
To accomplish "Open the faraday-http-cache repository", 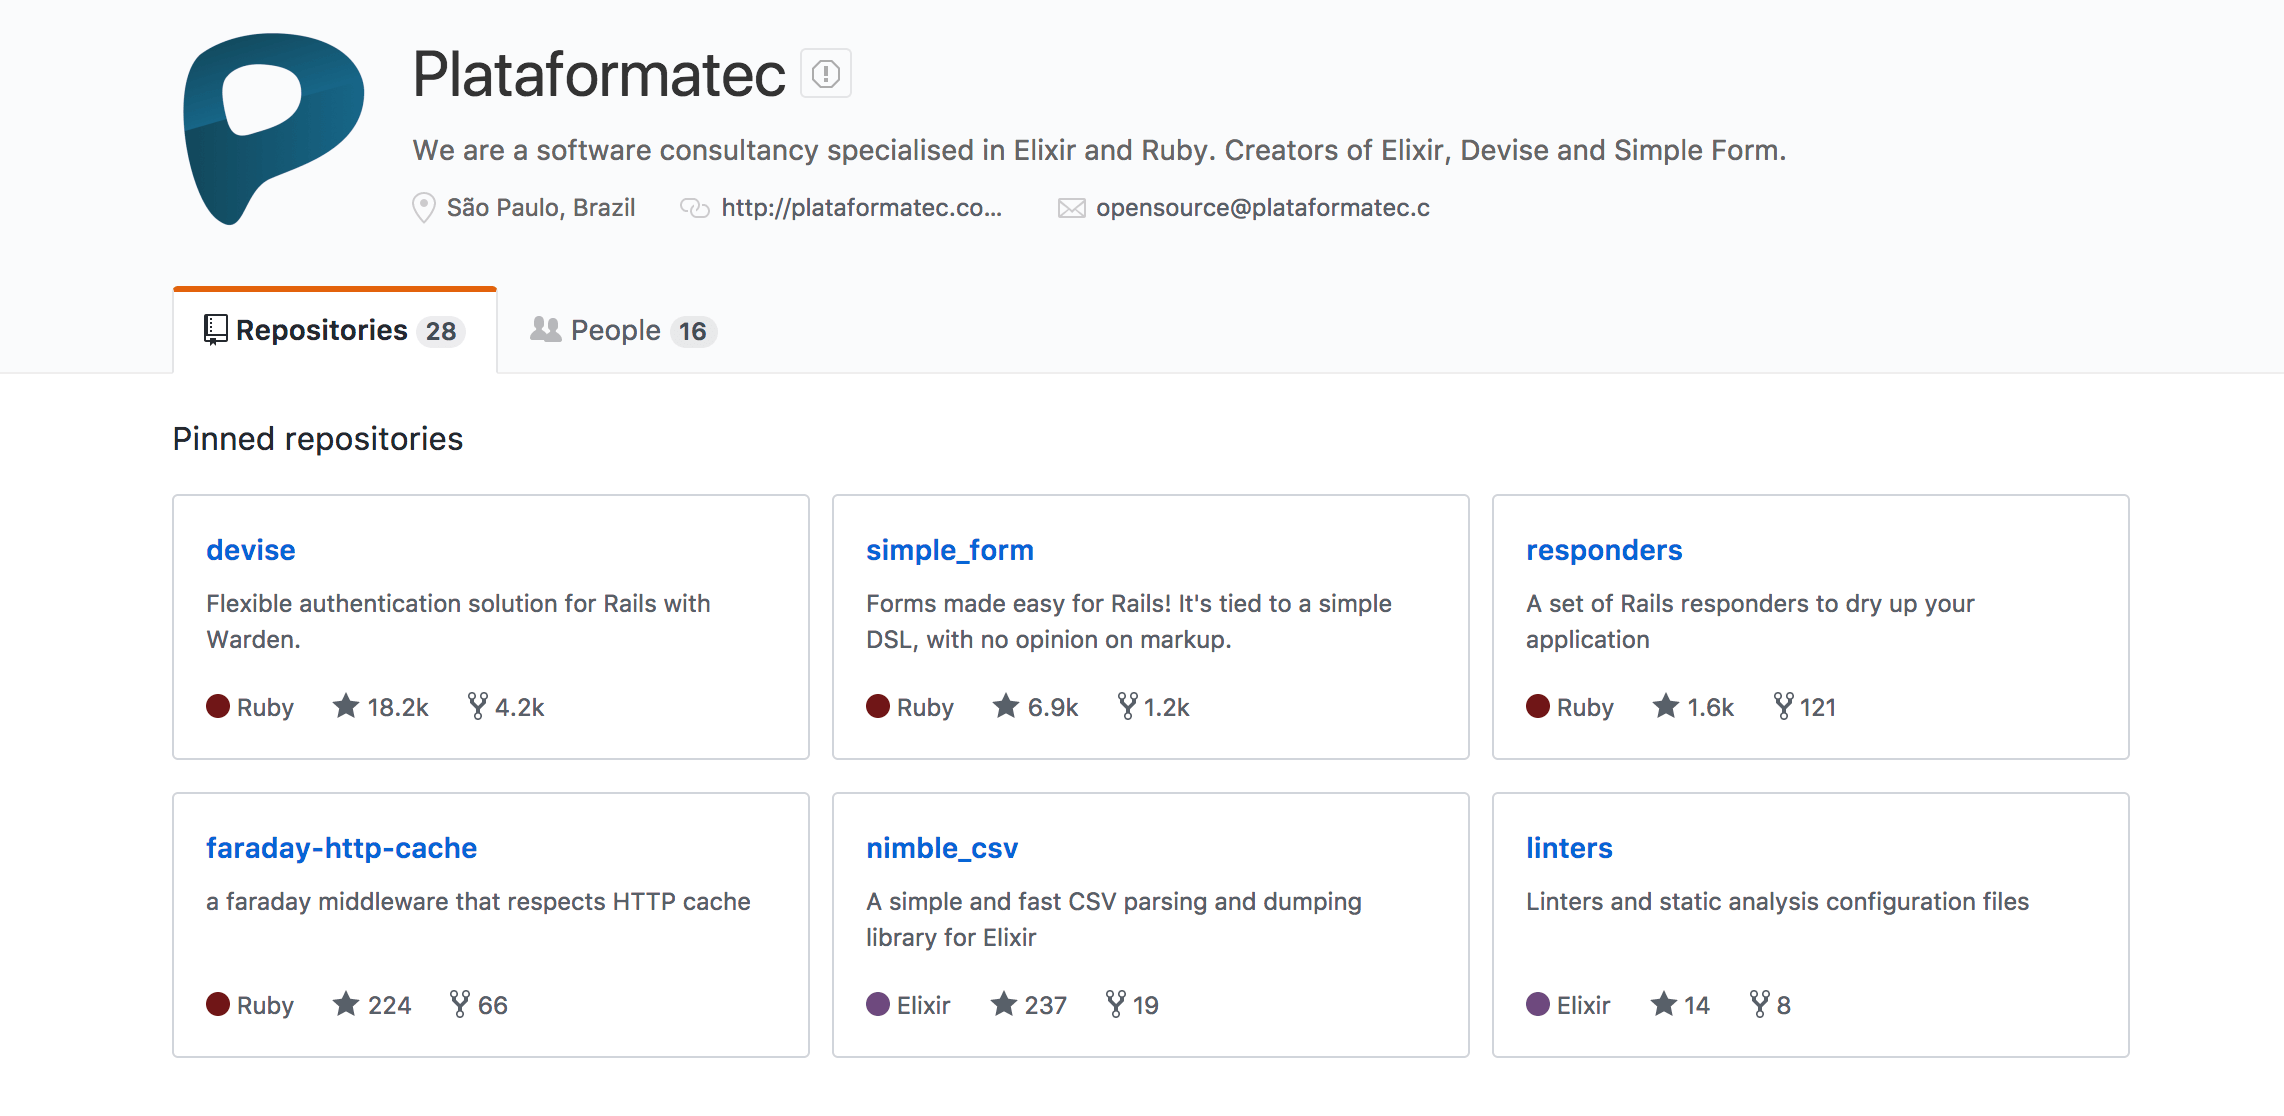I will pyautogui.click(x=342, y=848).
